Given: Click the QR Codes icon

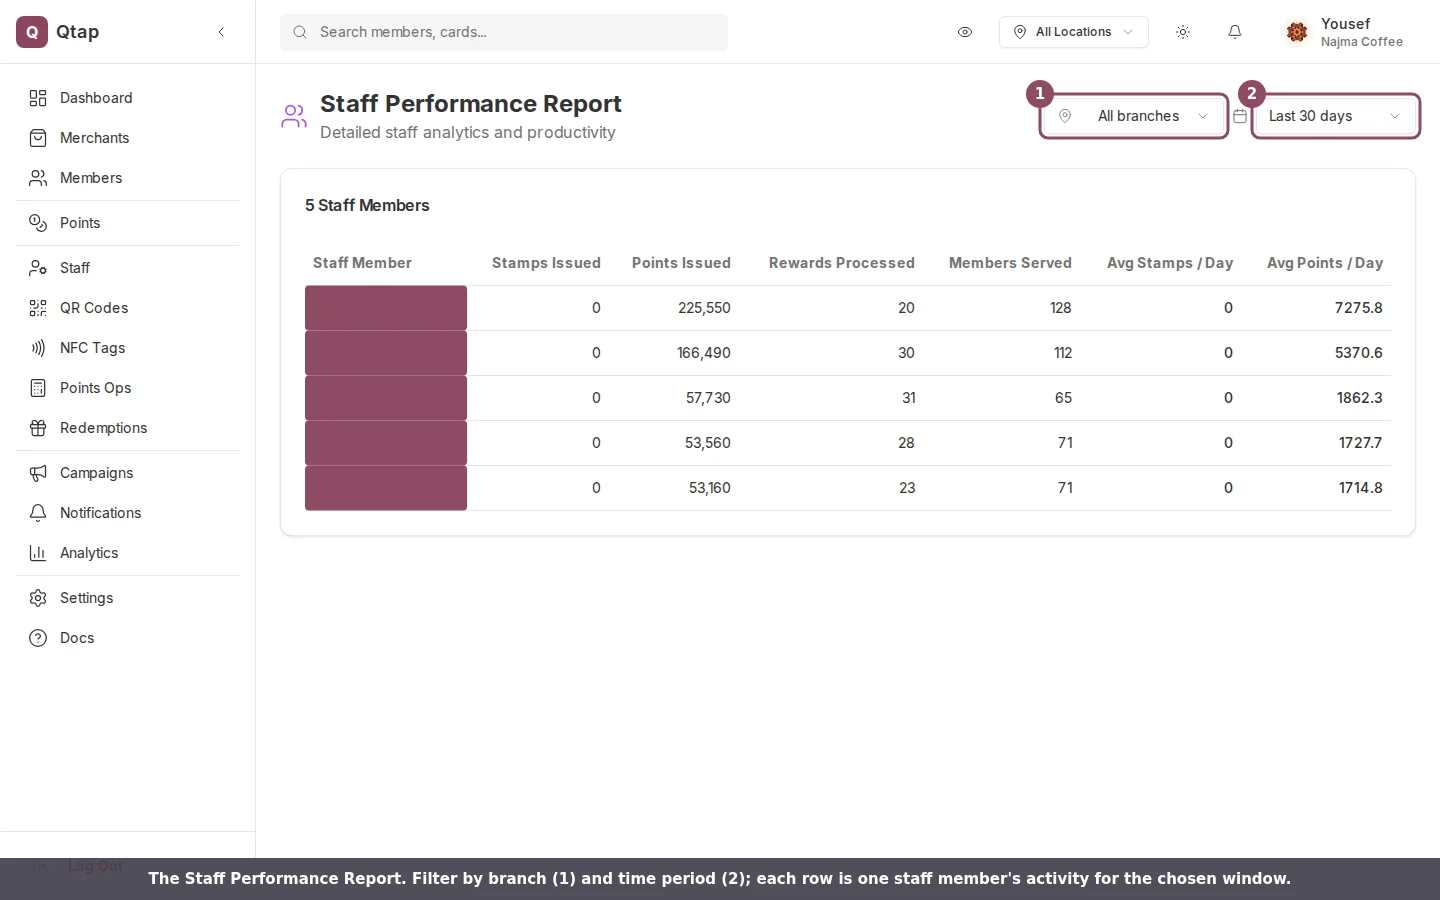Looking at the screenshot, I should 38,308.
